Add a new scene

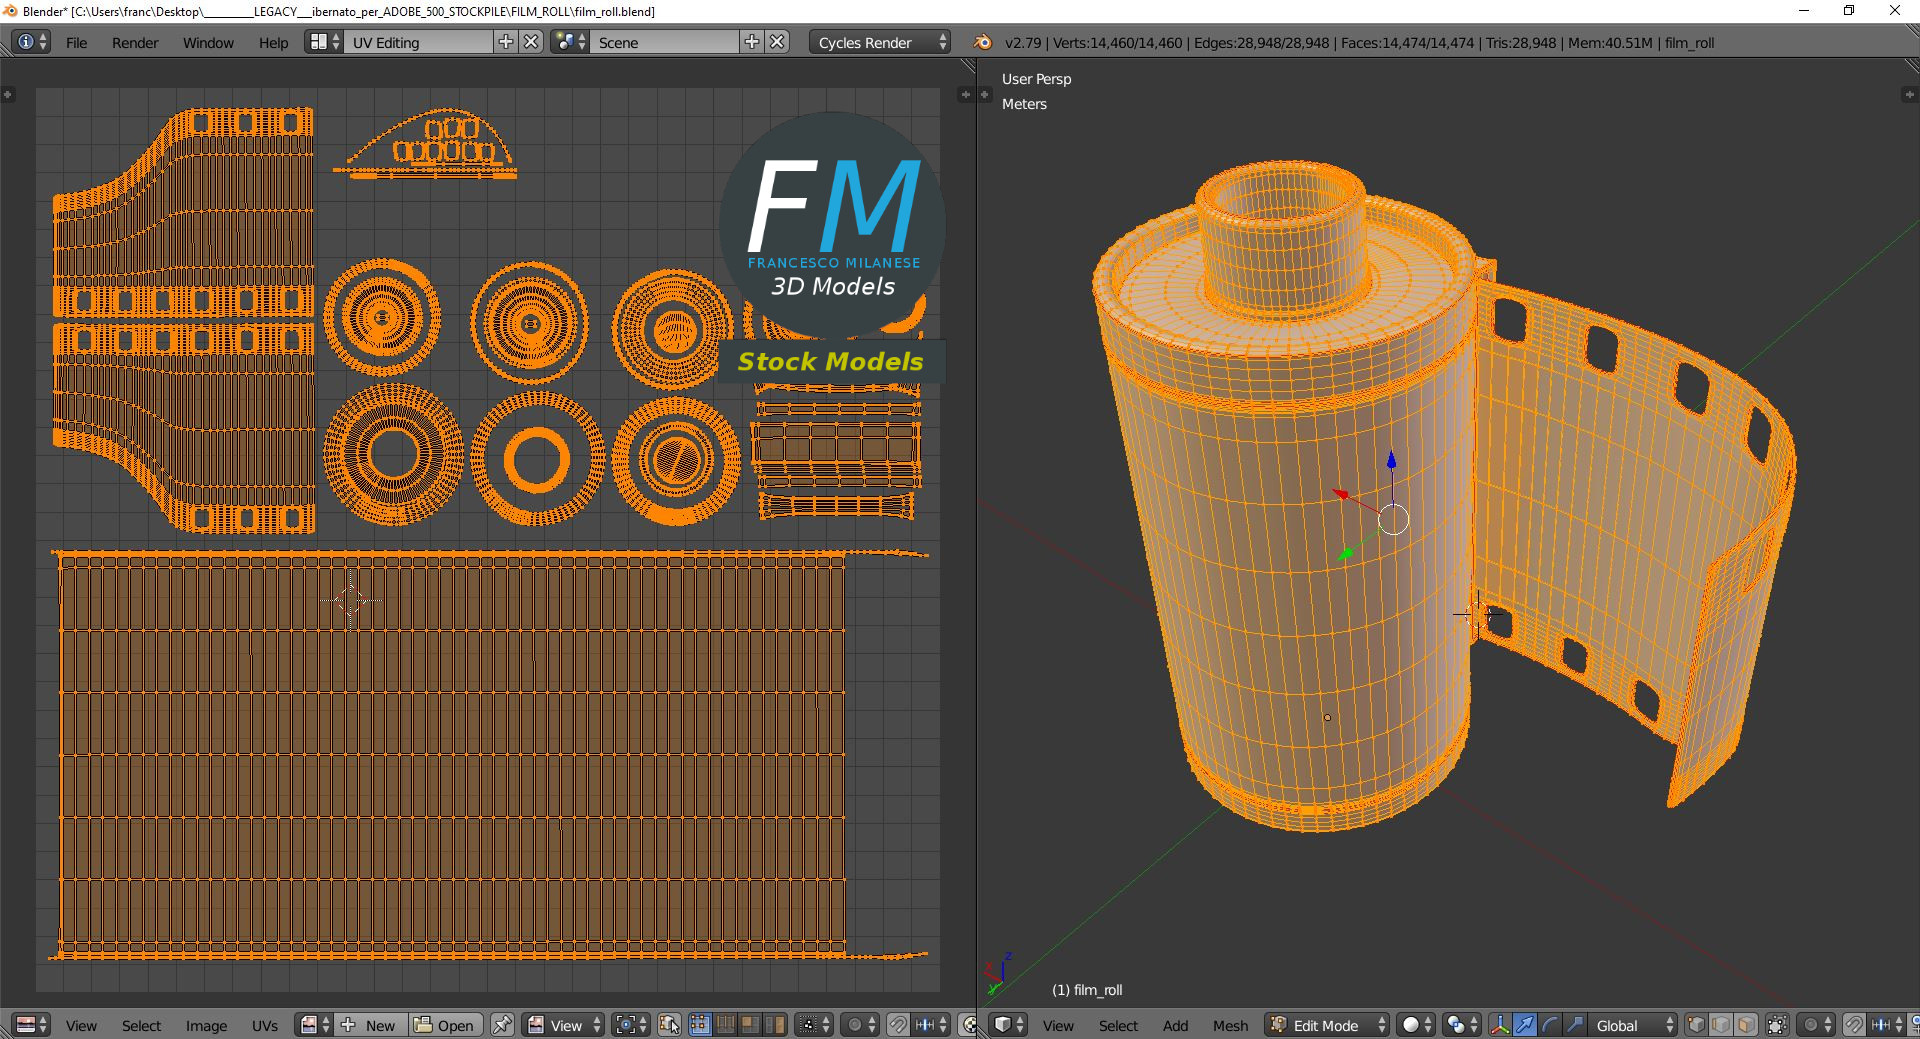[752, 42]
